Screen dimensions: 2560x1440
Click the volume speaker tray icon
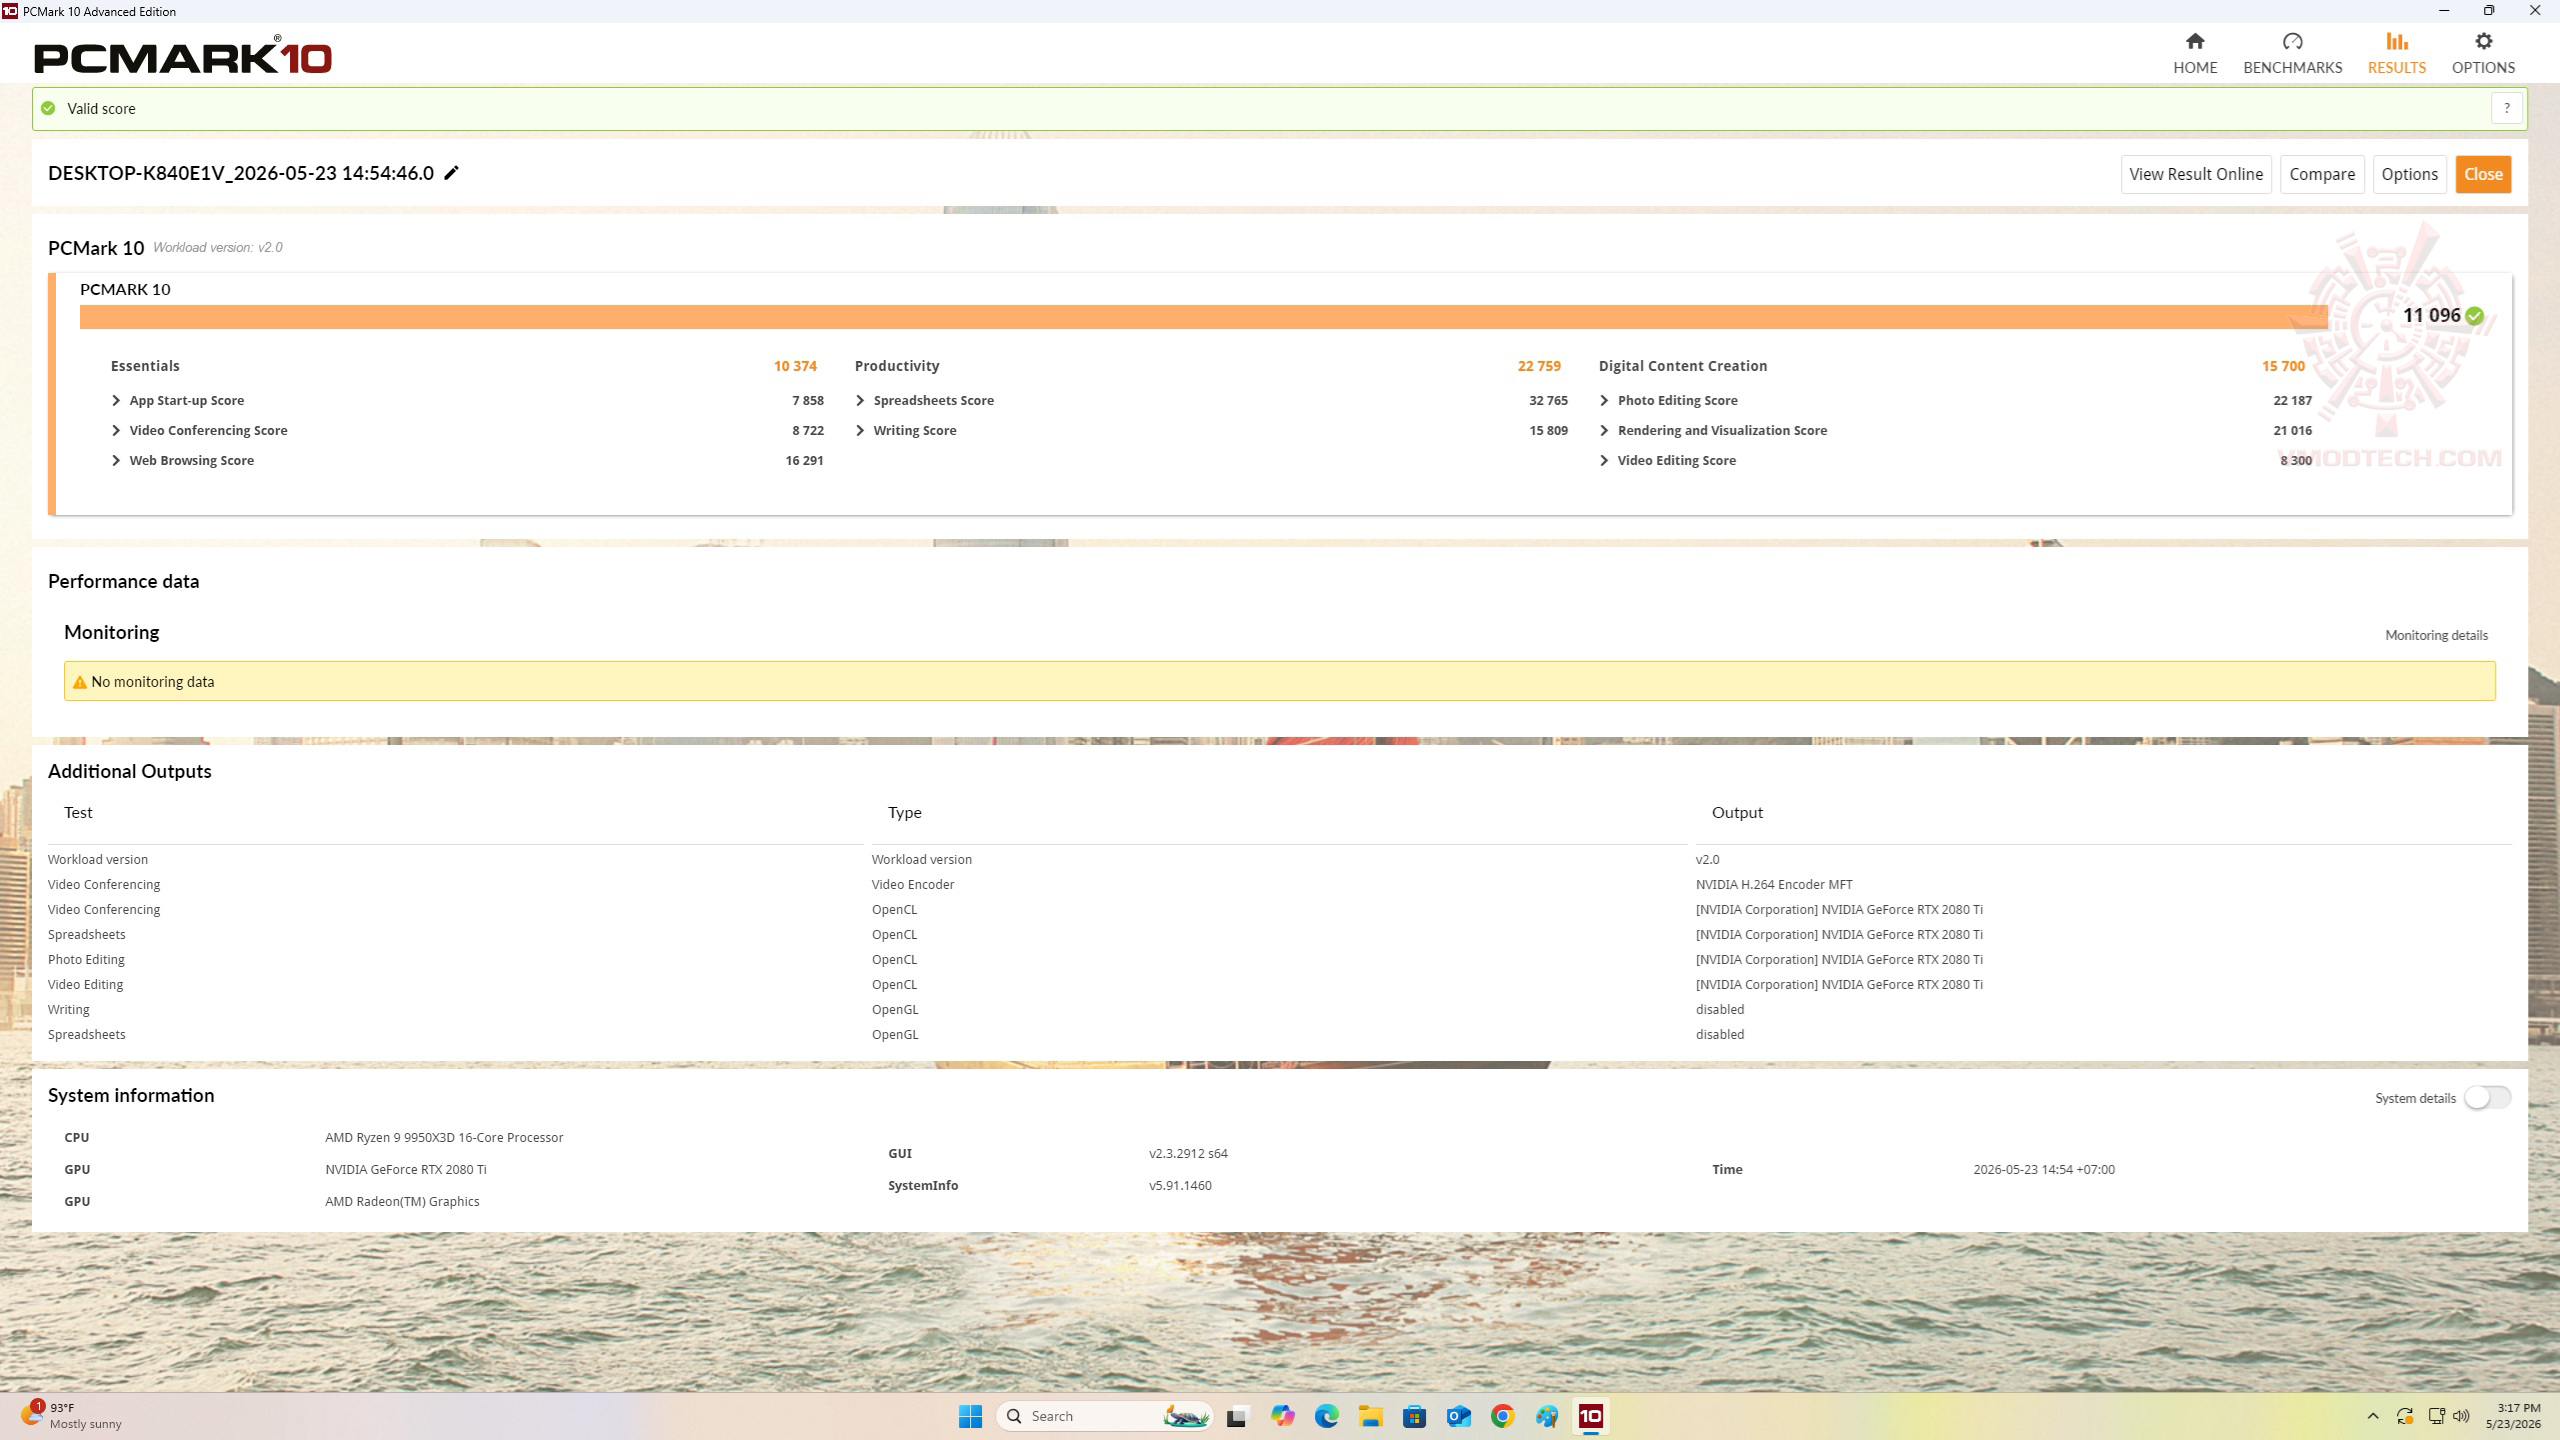(2461, 1416)
